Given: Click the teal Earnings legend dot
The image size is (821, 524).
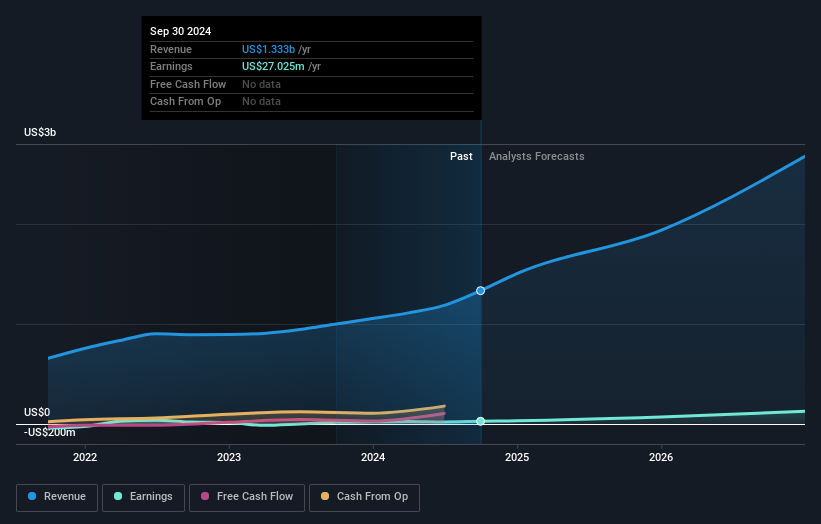Looking at the screenshot, I should point(119,497).
